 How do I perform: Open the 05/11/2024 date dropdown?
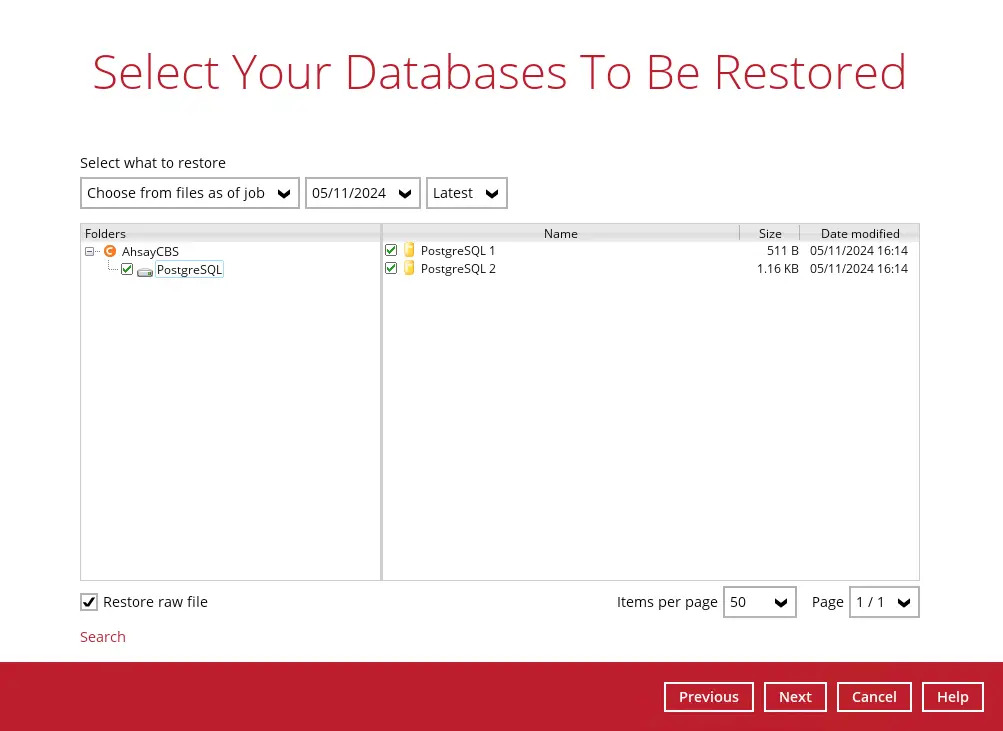tap(362, 193)
